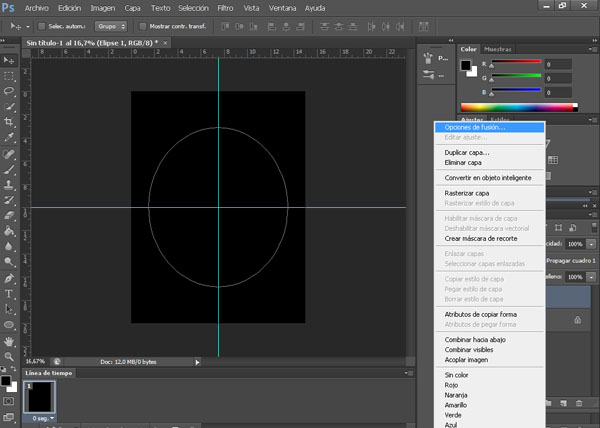Select the Horizontal Type tool
The height and width of the screenshot is (428, 600).
(x=9, y=294)
